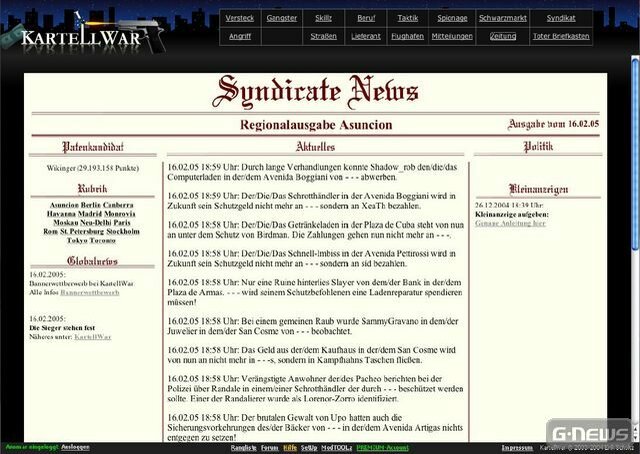This screenshot has width=640, height=454.
Task: Open the KartellWar link under Globalnews
Action: pos(93,337)
